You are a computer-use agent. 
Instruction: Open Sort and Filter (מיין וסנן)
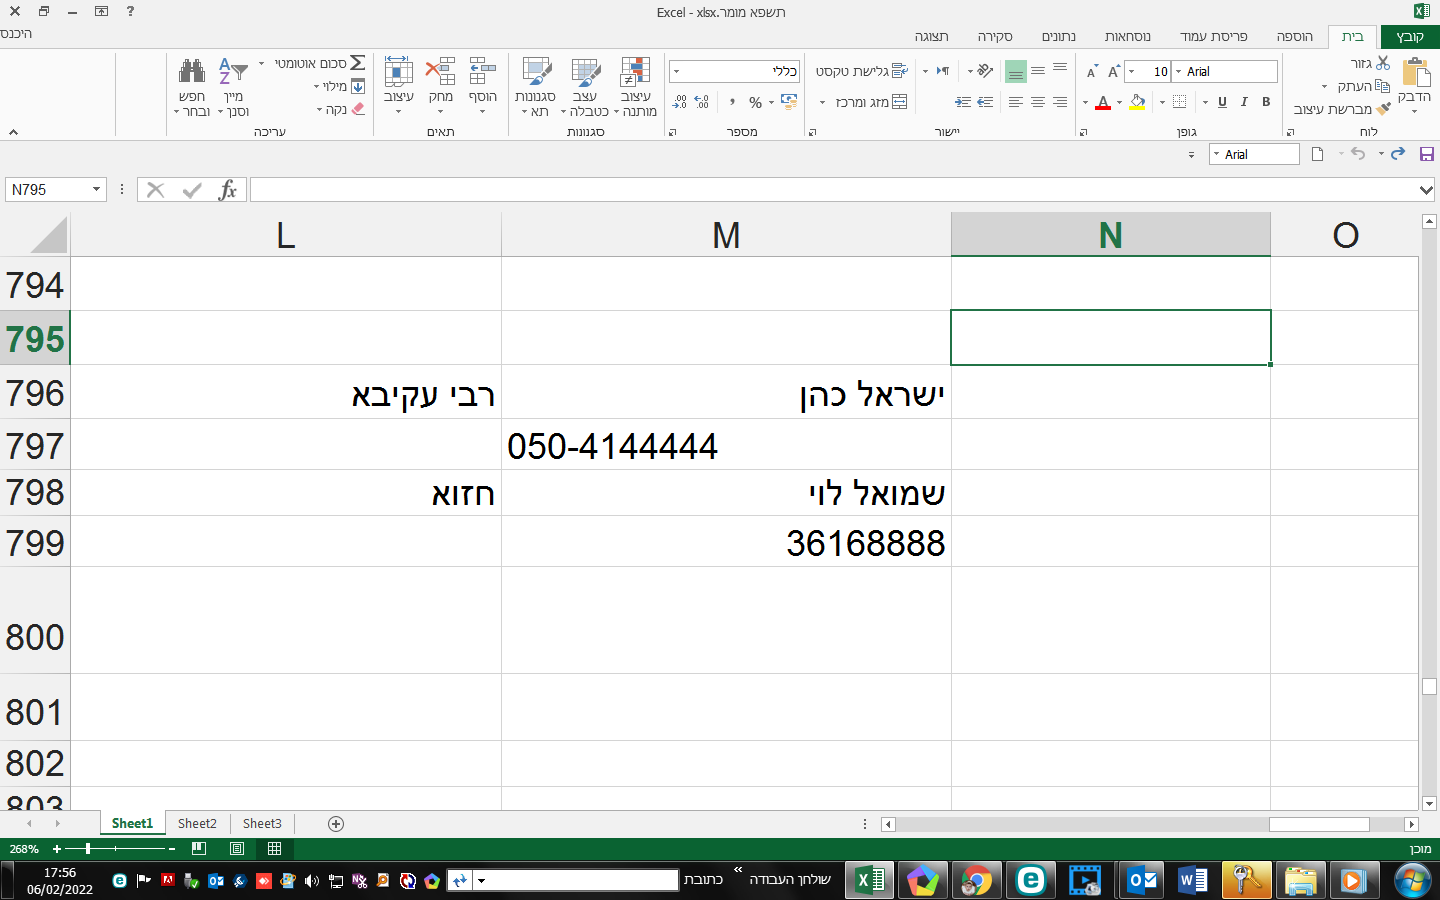233,86
